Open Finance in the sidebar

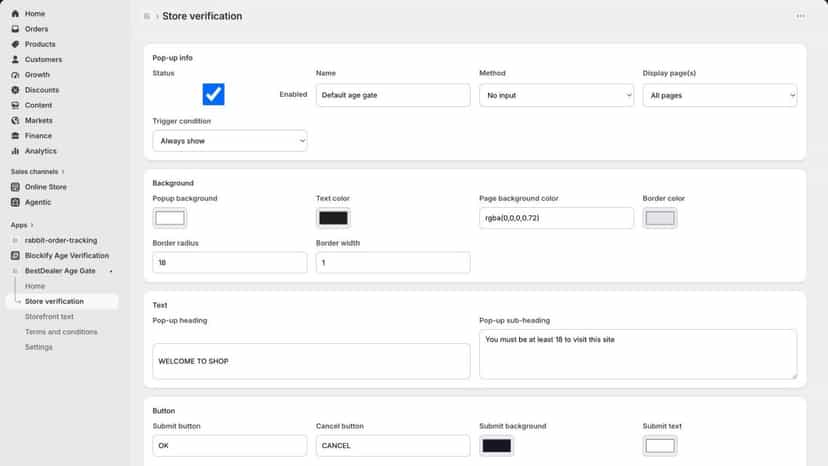tap(39, 136)
